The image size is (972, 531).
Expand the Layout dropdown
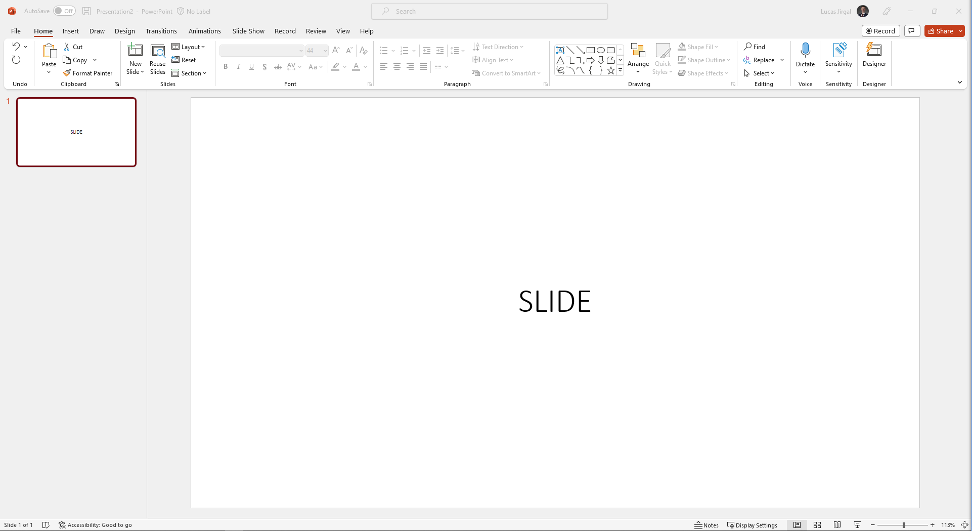pyautogui.click(x=188, y=47)
